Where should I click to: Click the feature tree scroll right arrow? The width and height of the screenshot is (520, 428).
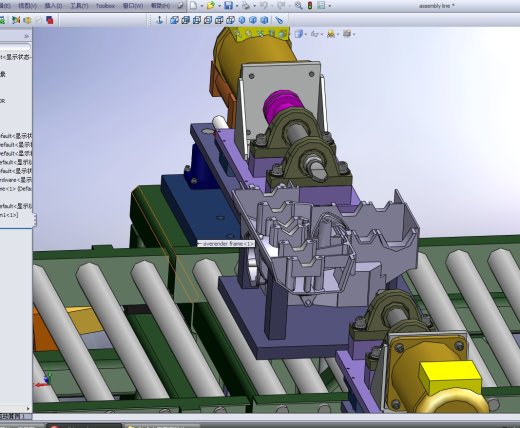pyautogui.click(x=28, y=409)
